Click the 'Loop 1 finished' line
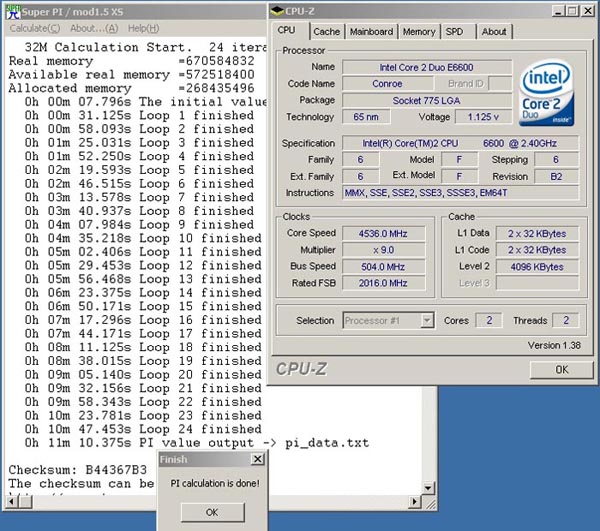The image size is (600, 531). [139, 116]
